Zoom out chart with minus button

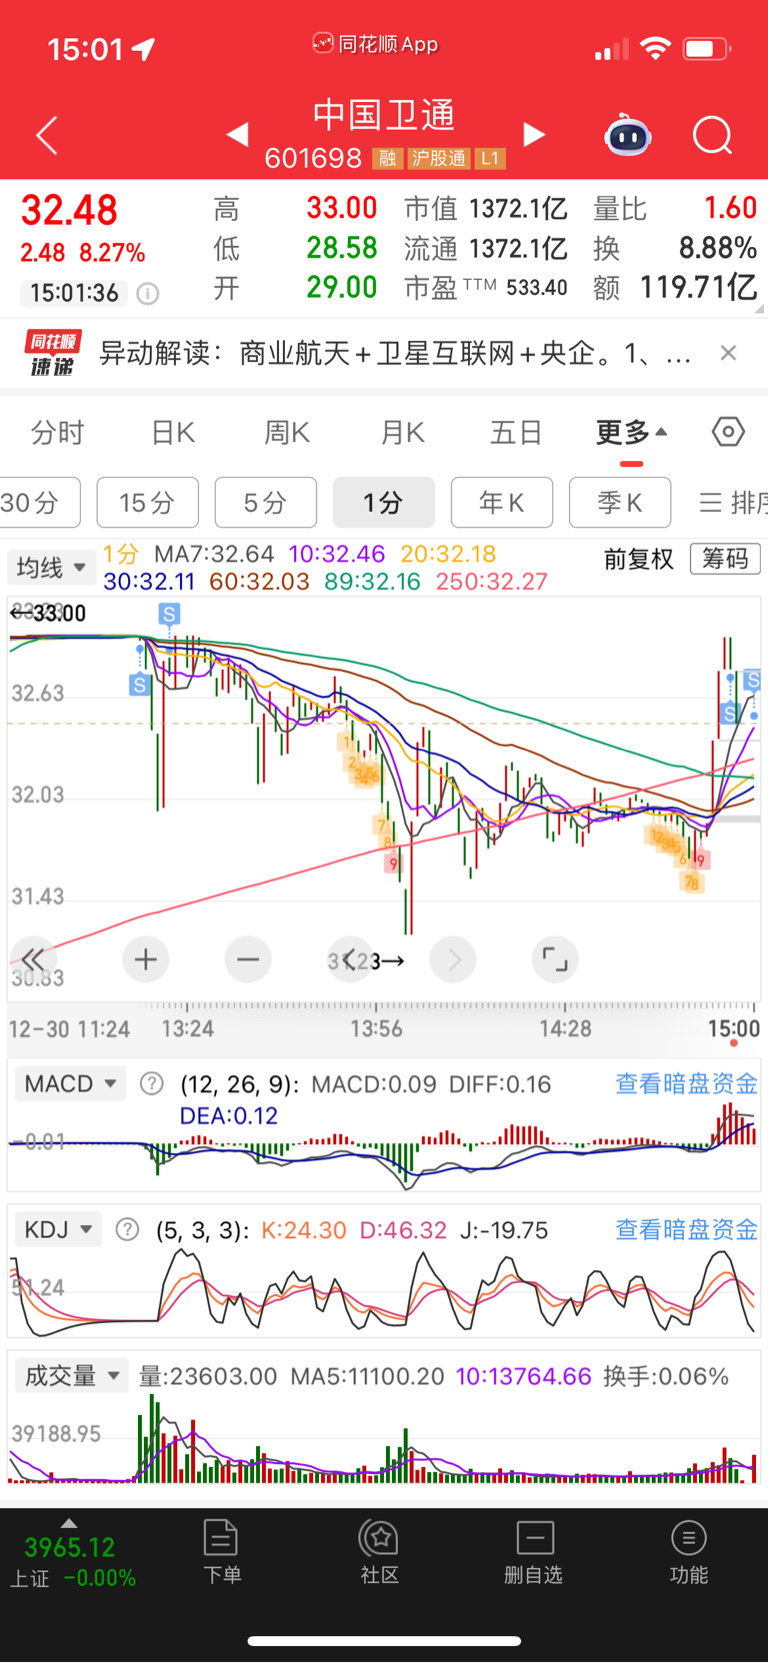click(x=248, y=960)
